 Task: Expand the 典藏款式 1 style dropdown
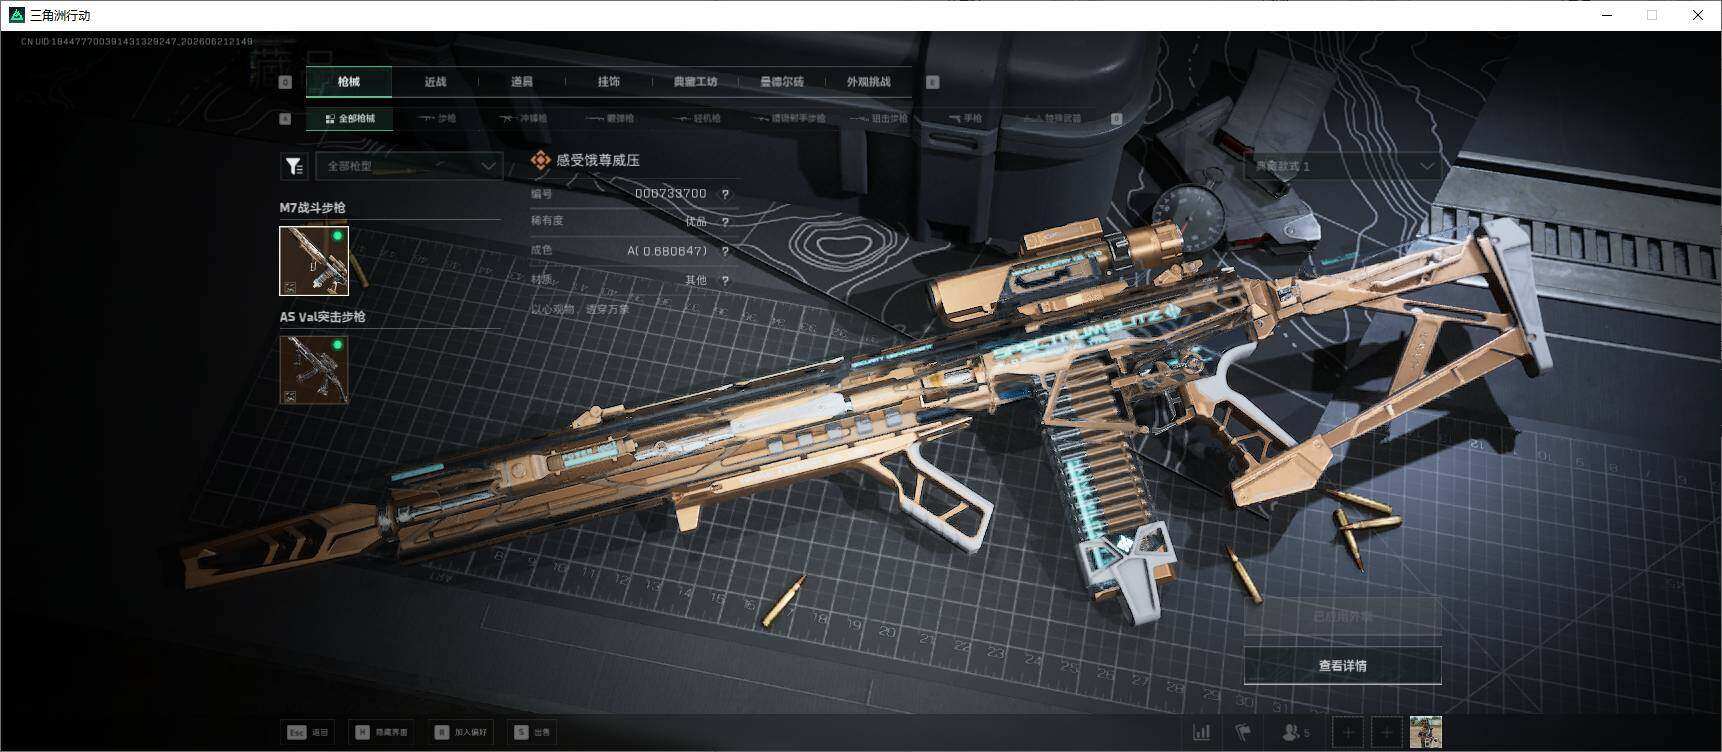(x=1342, y=166)
